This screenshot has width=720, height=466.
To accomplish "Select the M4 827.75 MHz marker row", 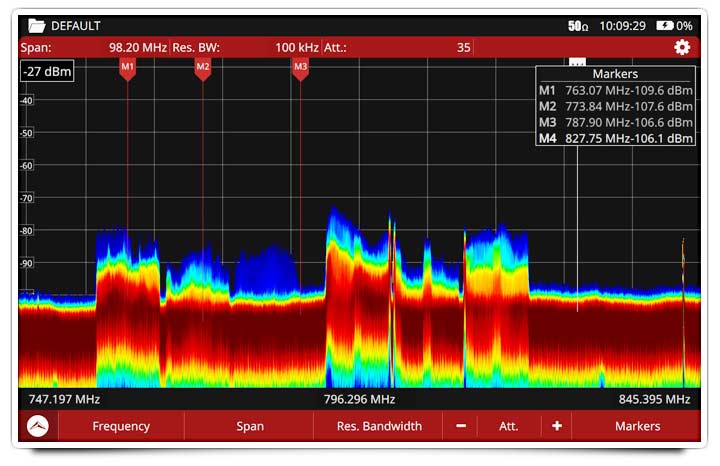I will (615, 138).
